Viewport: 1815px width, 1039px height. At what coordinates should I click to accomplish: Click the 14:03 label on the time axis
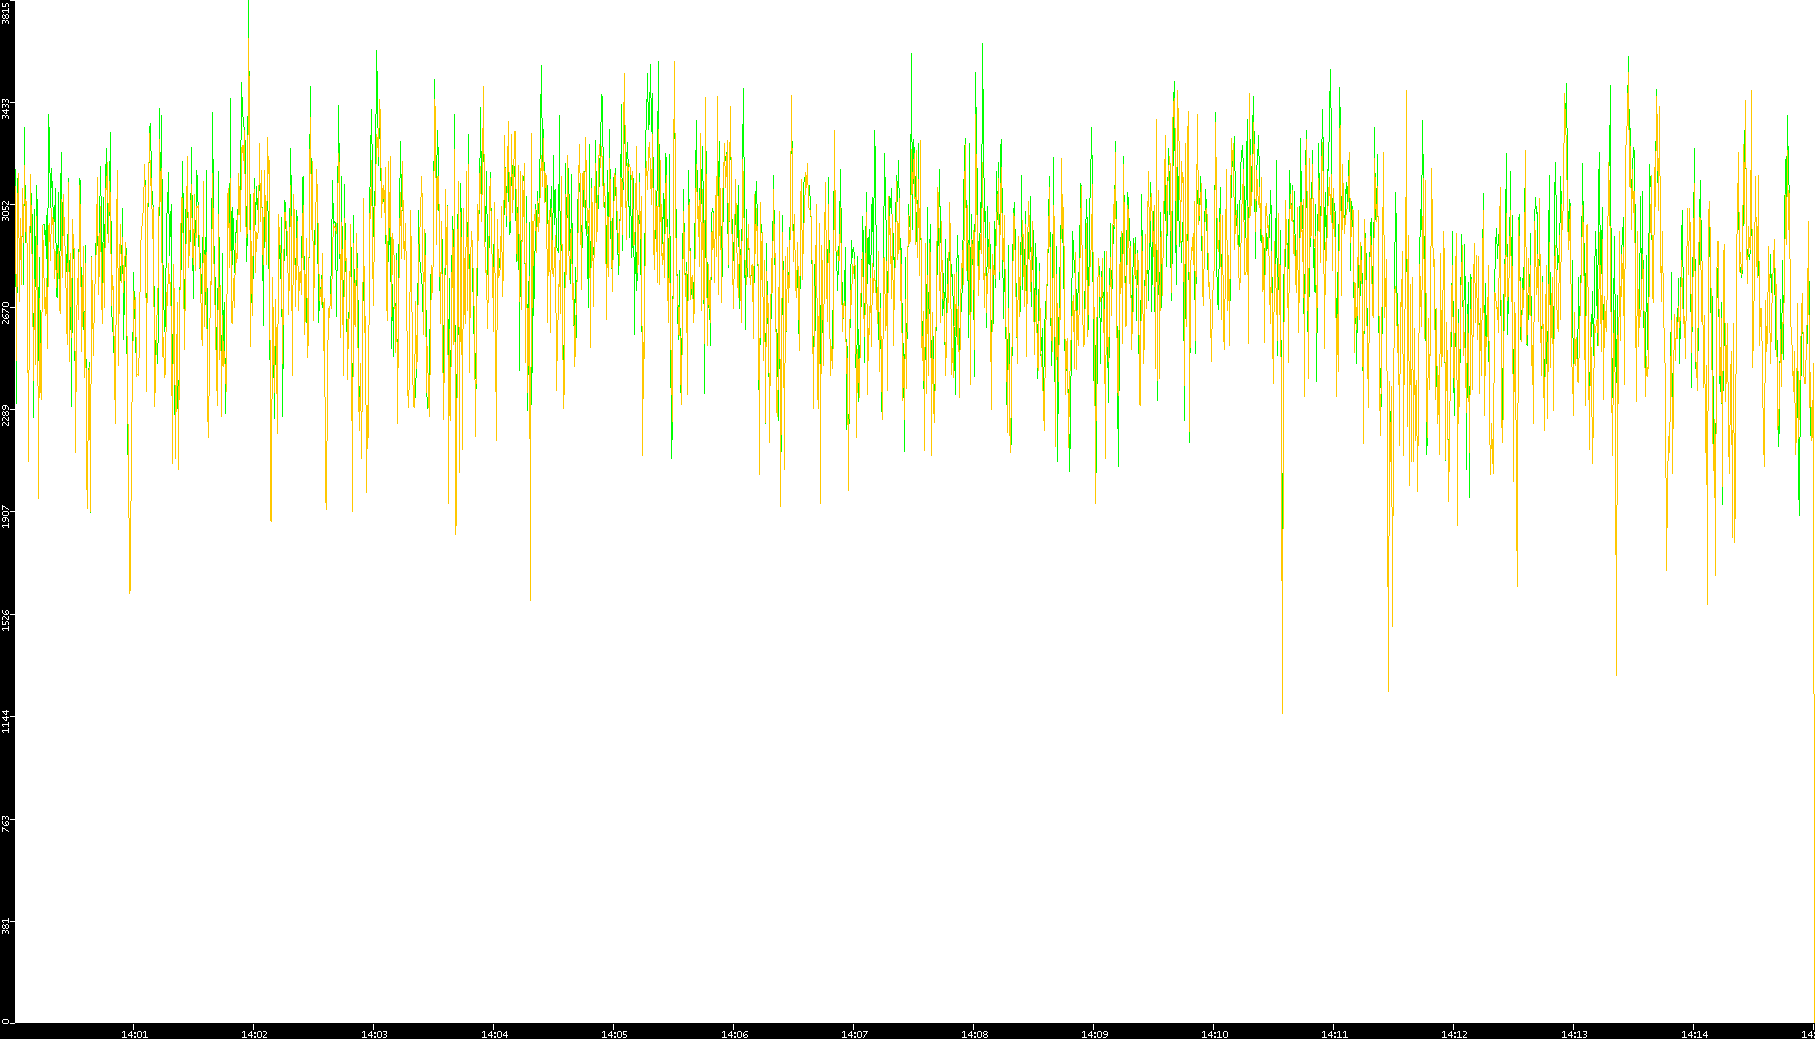click(374, 1034)
